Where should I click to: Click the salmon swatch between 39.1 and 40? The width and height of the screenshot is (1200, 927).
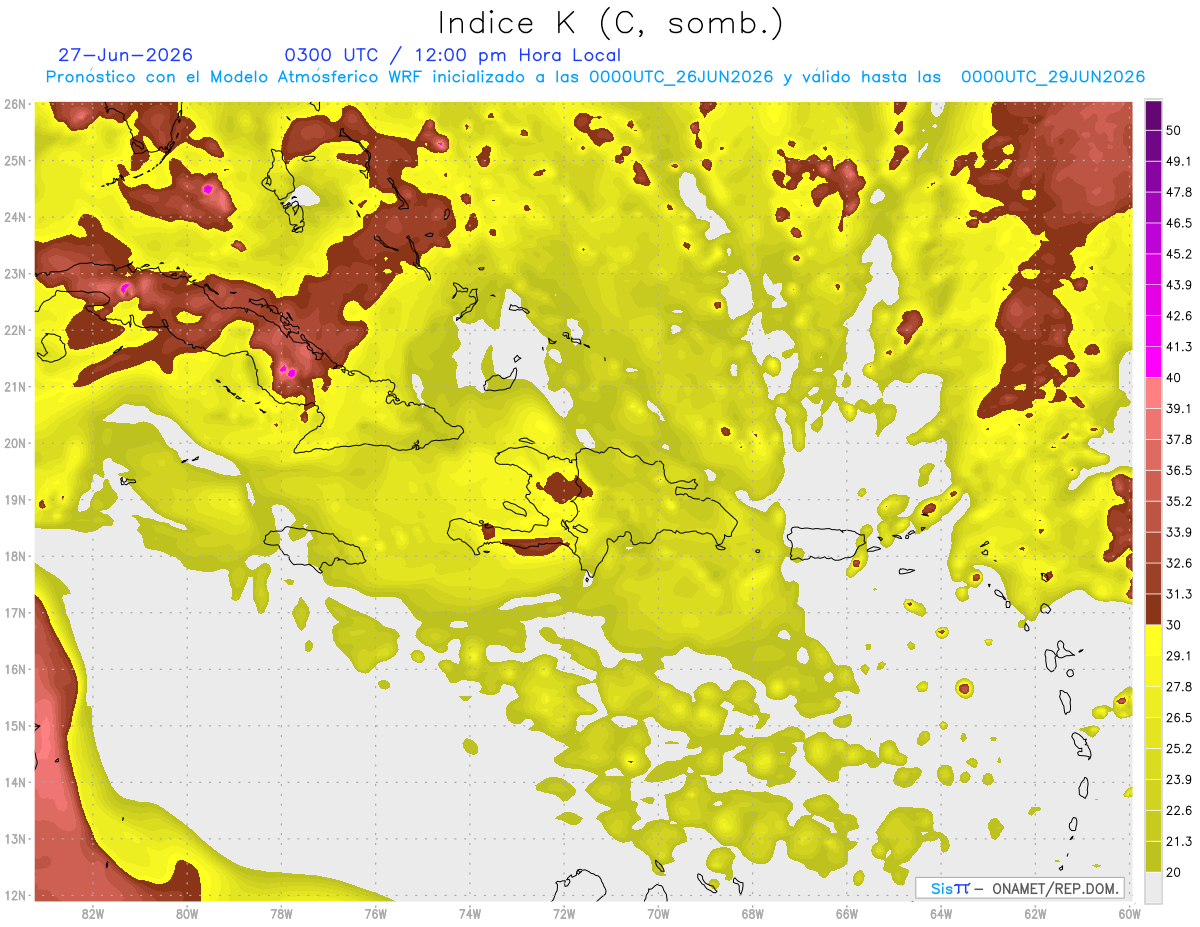[1153, 393]
